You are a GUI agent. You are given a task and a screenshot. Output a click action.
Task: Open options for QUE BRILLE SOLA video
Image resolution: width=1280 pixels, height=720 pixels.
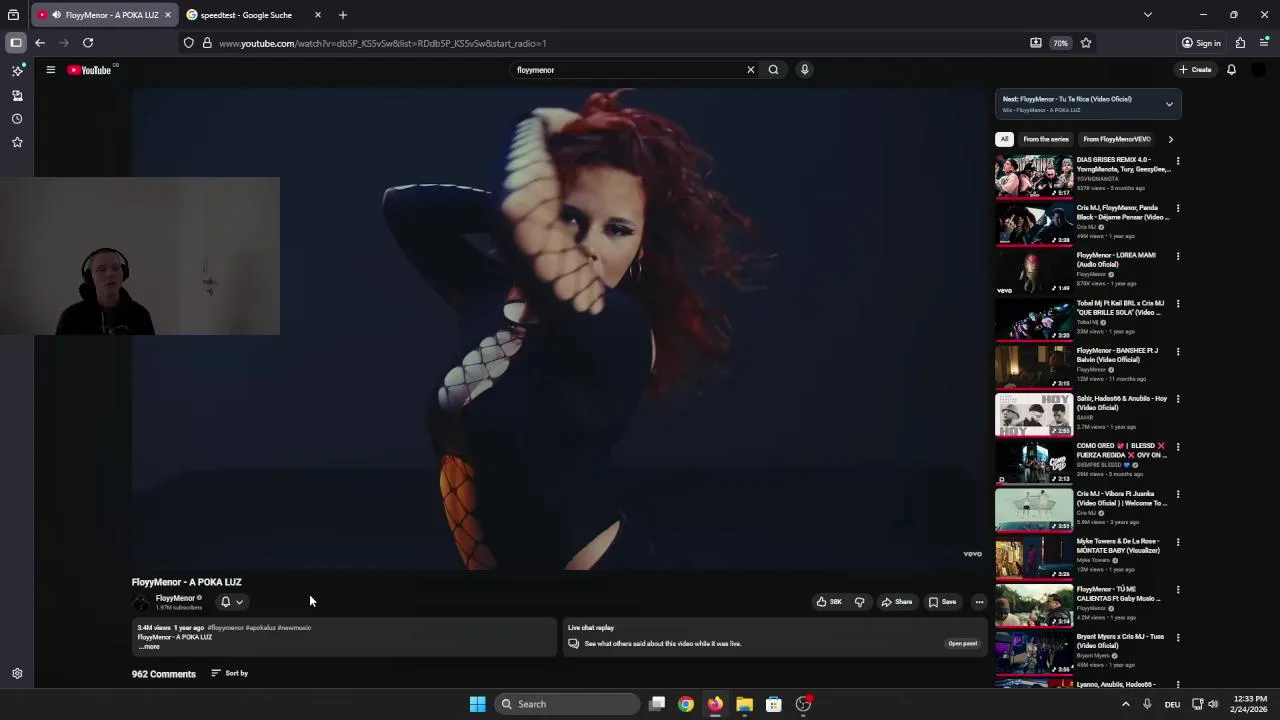coord(1178,304)
